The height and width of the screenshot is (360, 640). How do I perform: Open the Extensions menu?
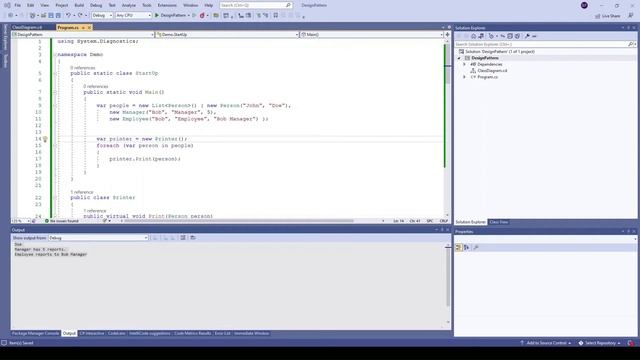coord(167,5)
